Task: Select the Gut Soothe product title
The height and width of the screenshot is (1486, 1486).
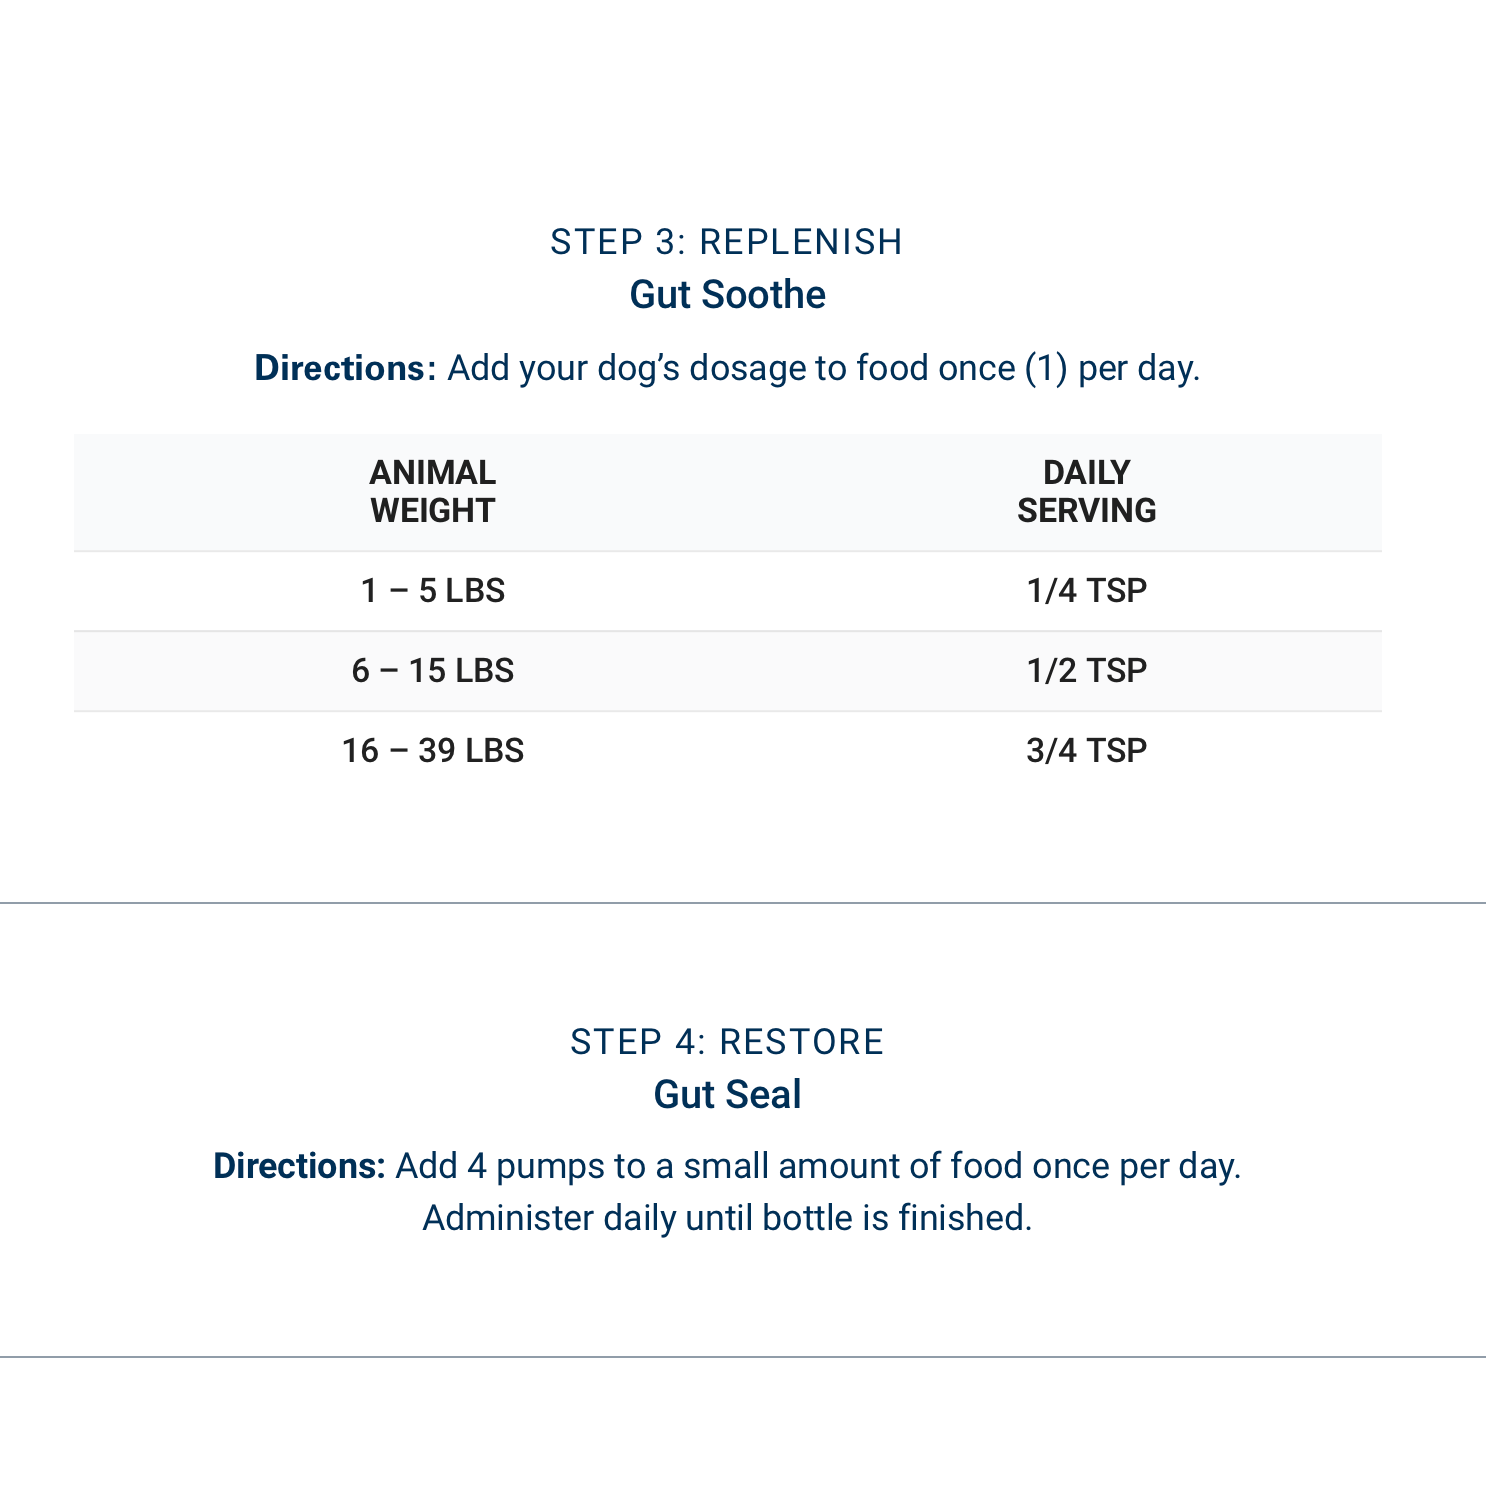Action: 727,295
